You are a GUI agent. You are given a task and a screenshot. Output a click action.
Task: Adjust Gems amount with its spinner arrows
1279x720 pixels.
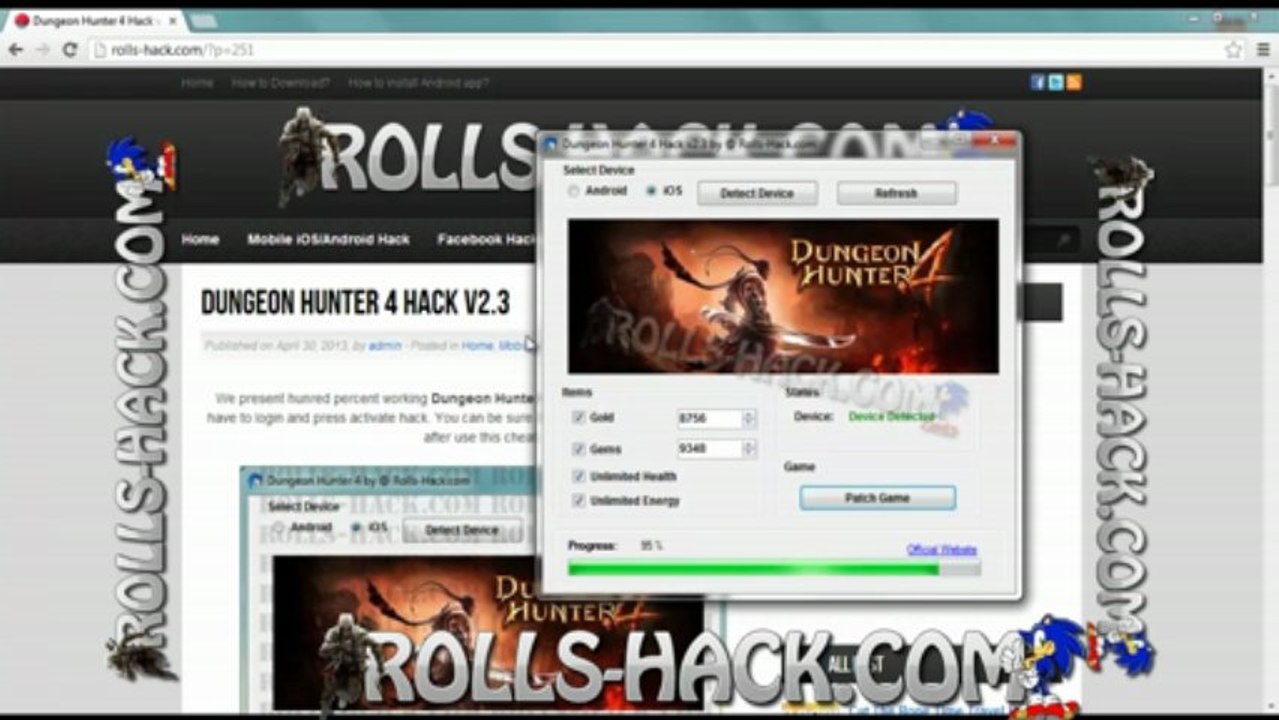coord(749,449)
